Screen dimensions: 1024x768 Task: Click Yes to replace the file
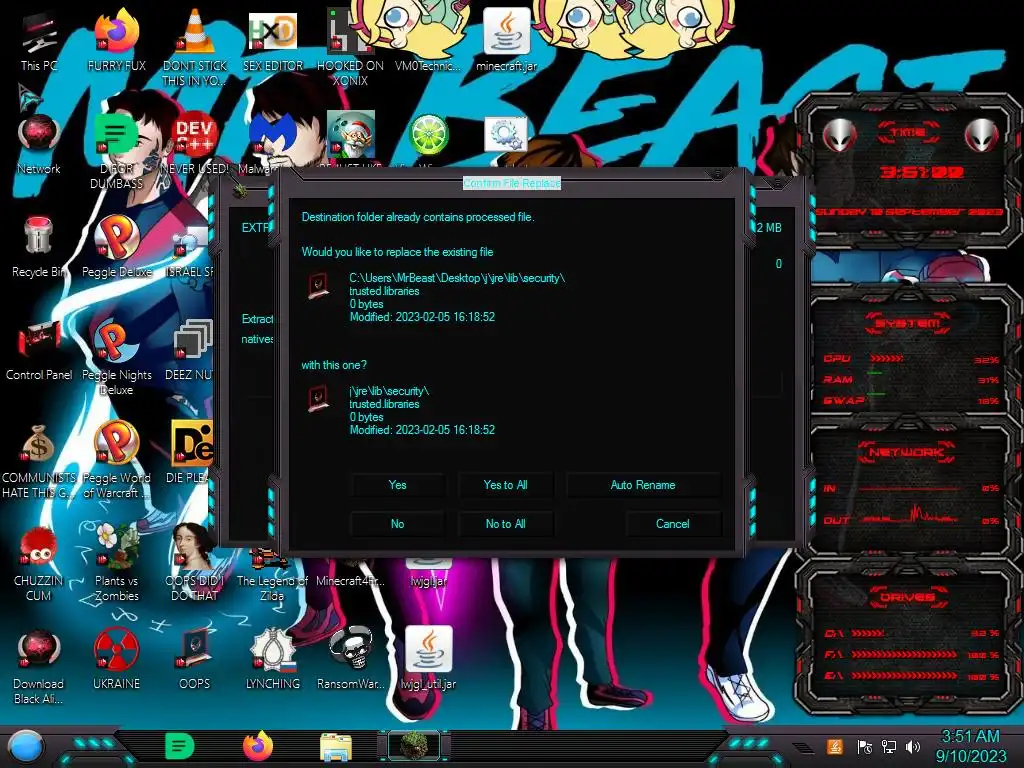(397, 485)
